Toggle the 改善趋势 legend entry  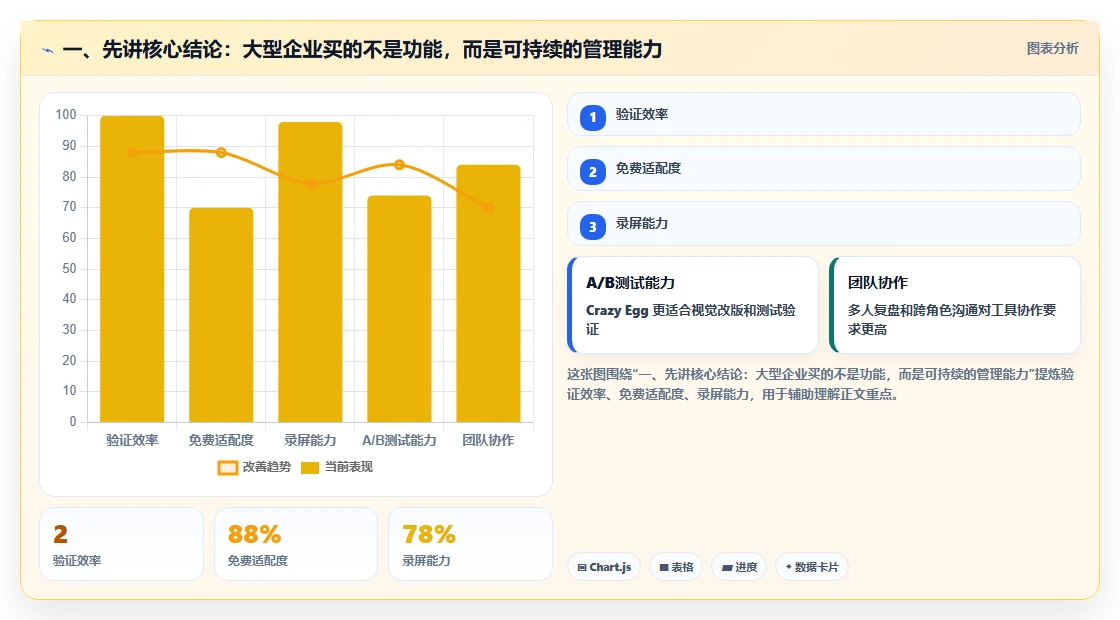tap(254, 467)
